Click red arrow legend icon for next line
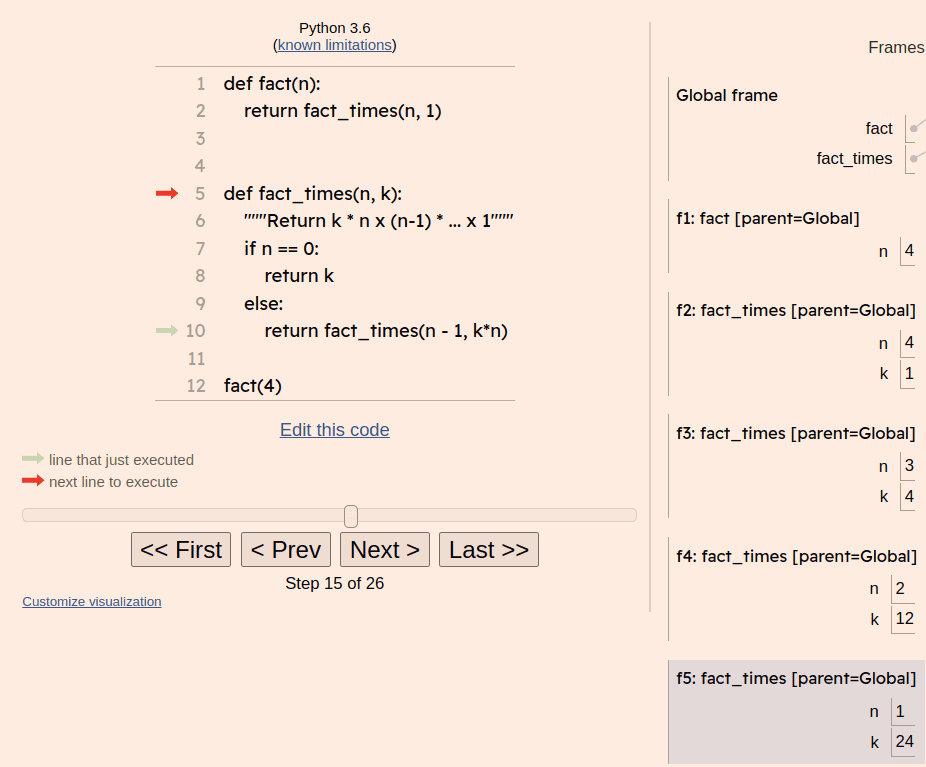 [x=33, y=481]
